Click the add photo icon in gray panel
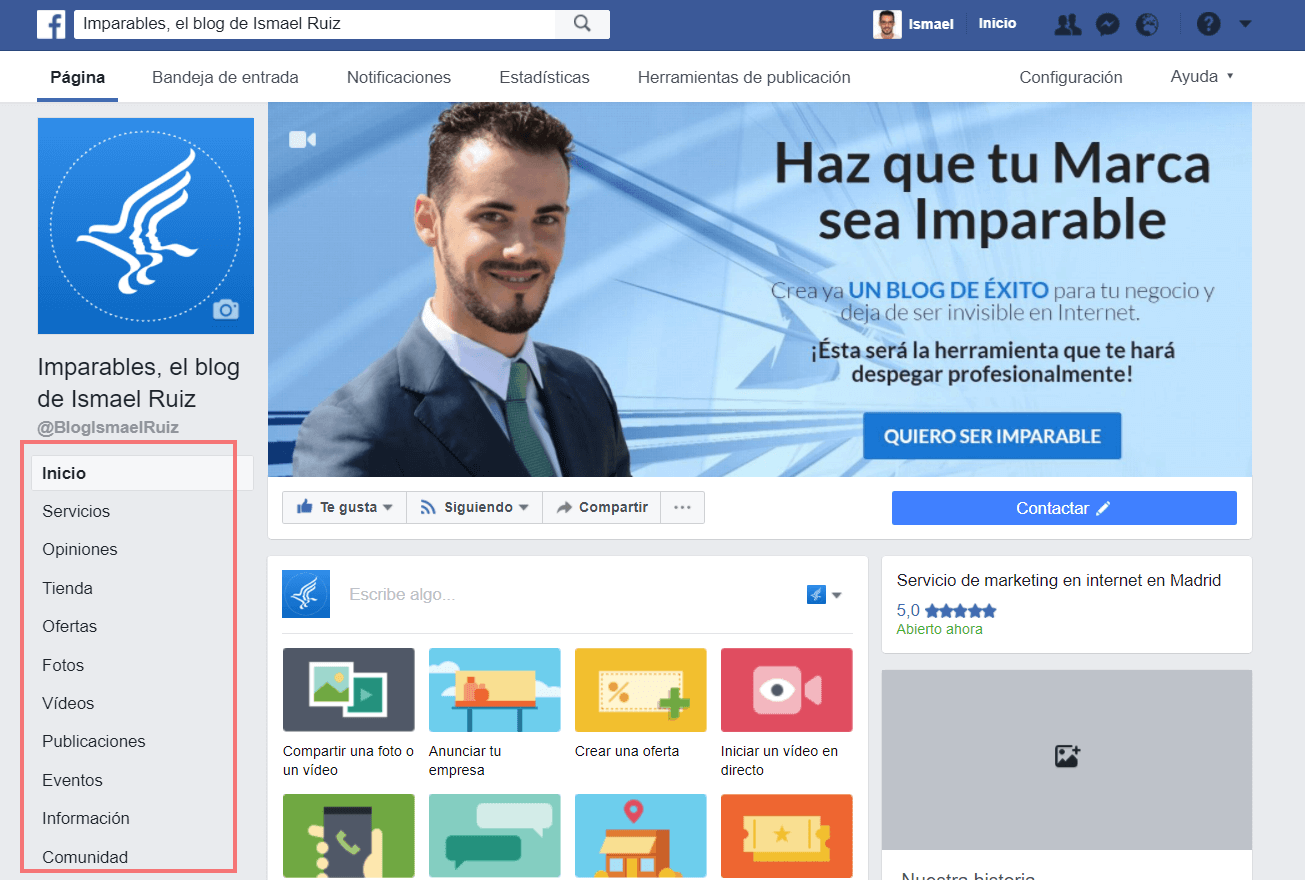This screenshot has height=880, width=1305. (x=1067, y=756)
